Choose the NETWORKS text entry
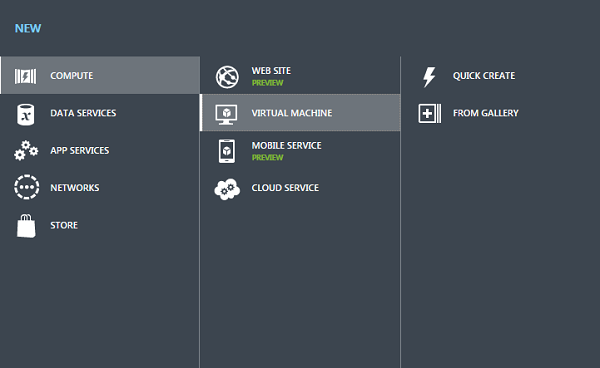 pyautogui.click(x=75, y=188)
